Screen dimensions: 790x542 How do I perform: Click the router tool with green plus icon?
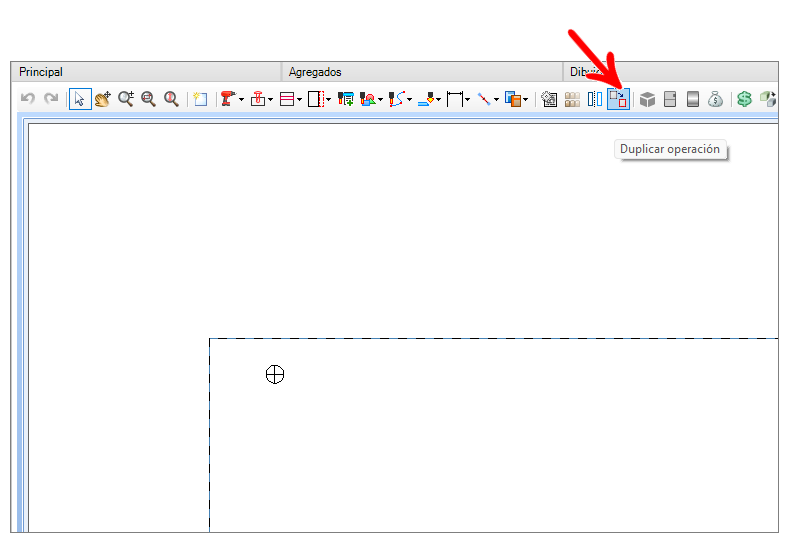tap(346, 99)
